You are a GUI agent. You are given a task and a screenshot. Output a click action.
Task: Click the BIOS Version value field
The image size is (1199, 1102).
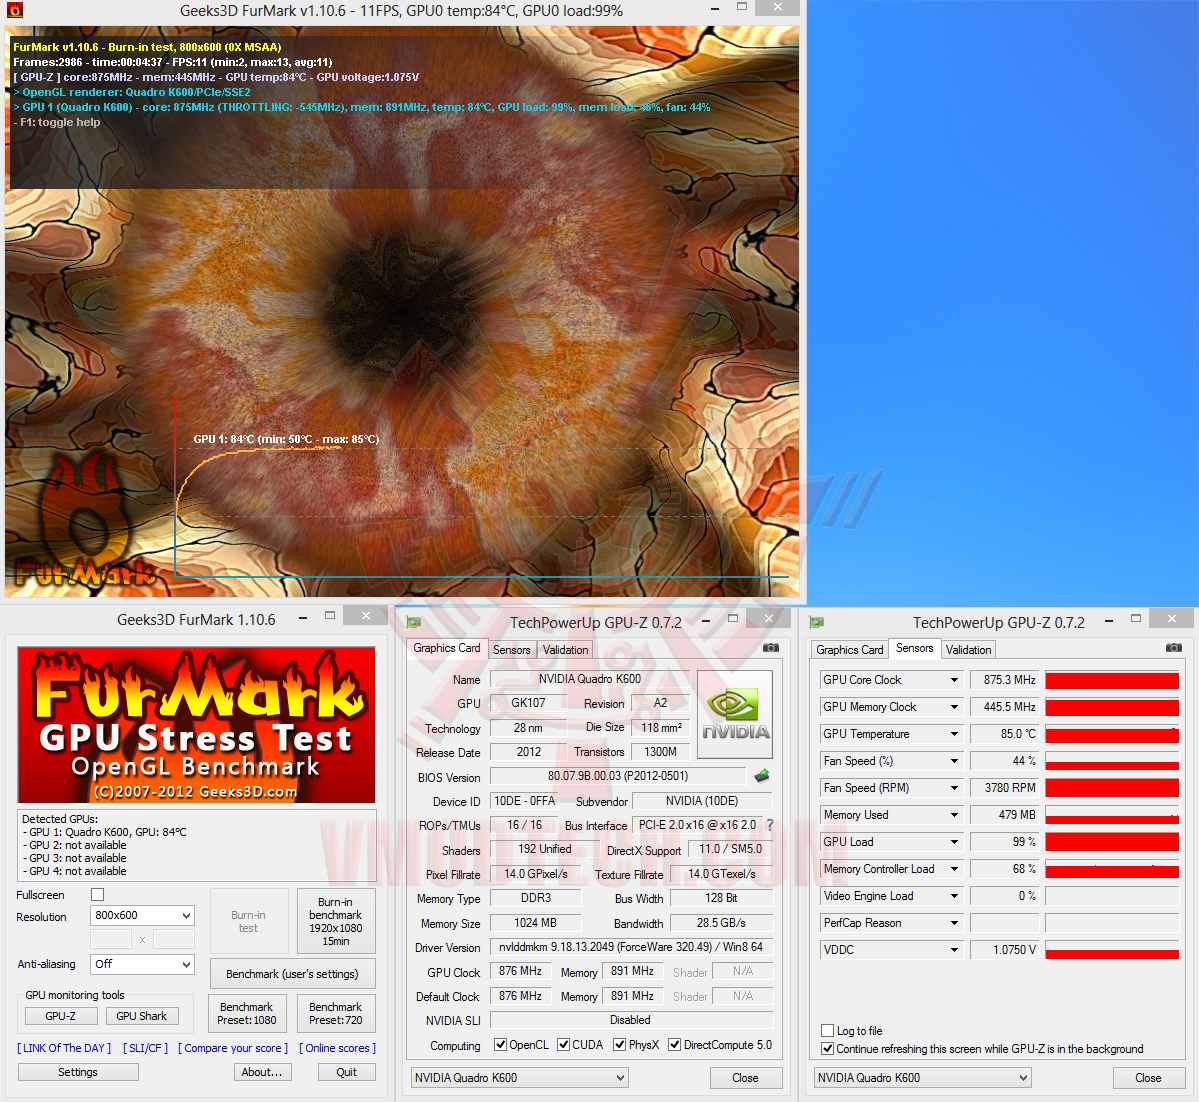pos(618,776)
